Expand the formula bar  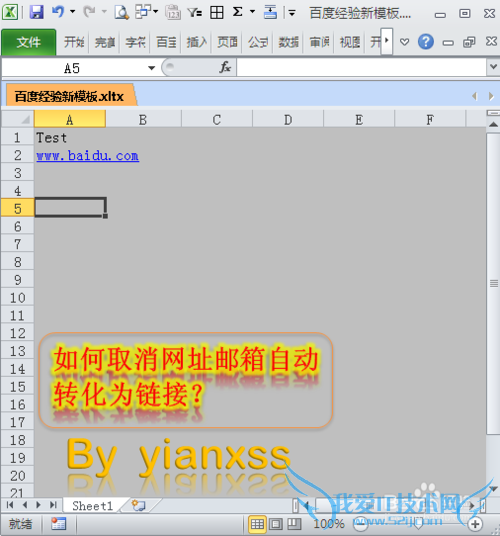click(x=493, y=67)
